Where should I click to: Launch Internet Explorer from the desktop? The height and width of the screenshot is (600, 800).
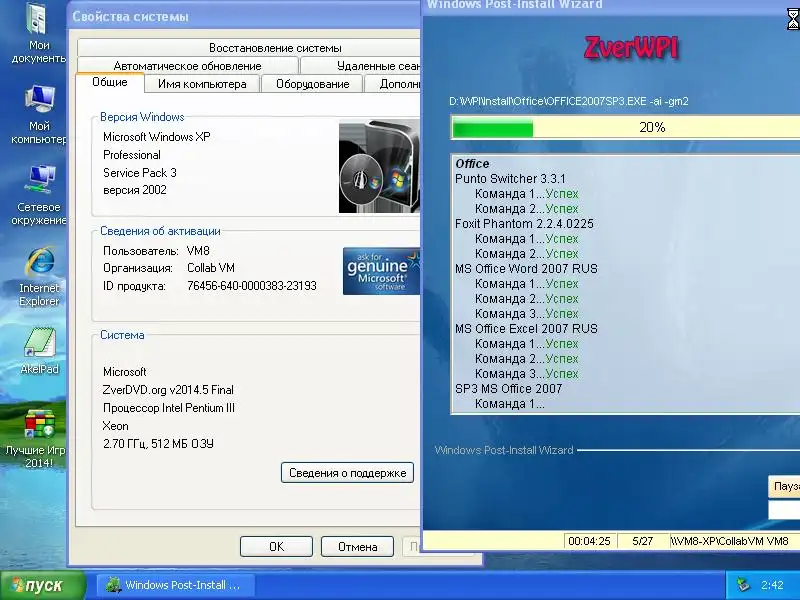pos(39,276)
